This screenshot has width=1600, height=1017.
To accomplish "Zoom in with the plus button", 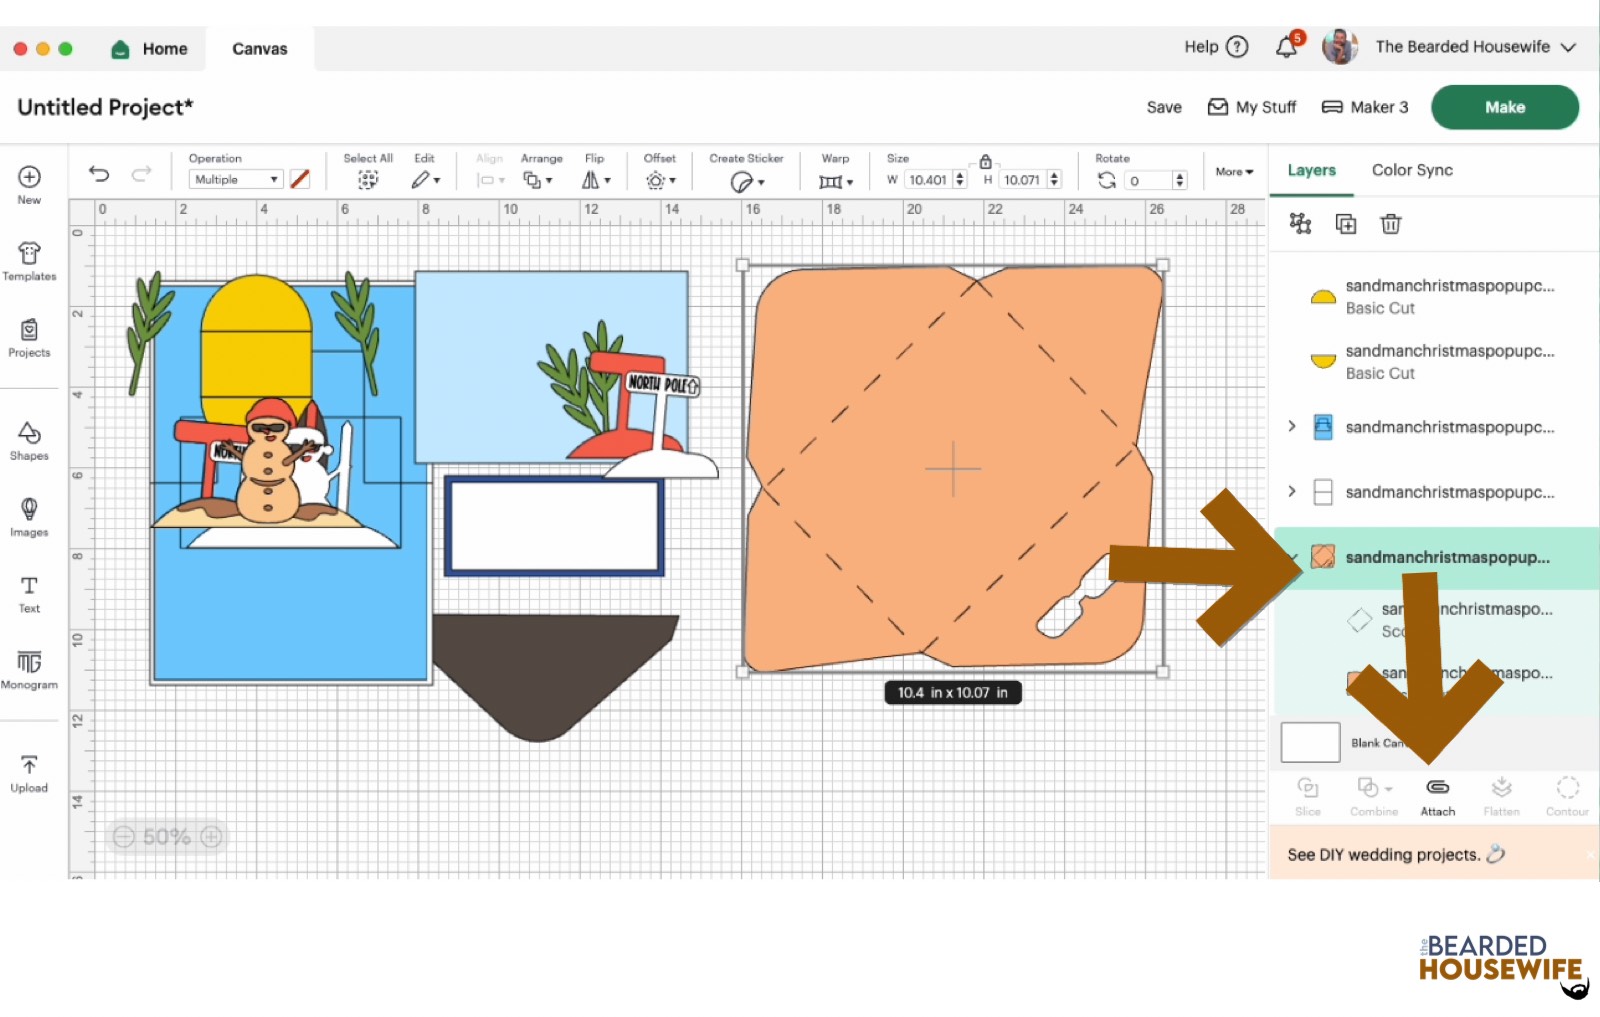I will point(211,837).
